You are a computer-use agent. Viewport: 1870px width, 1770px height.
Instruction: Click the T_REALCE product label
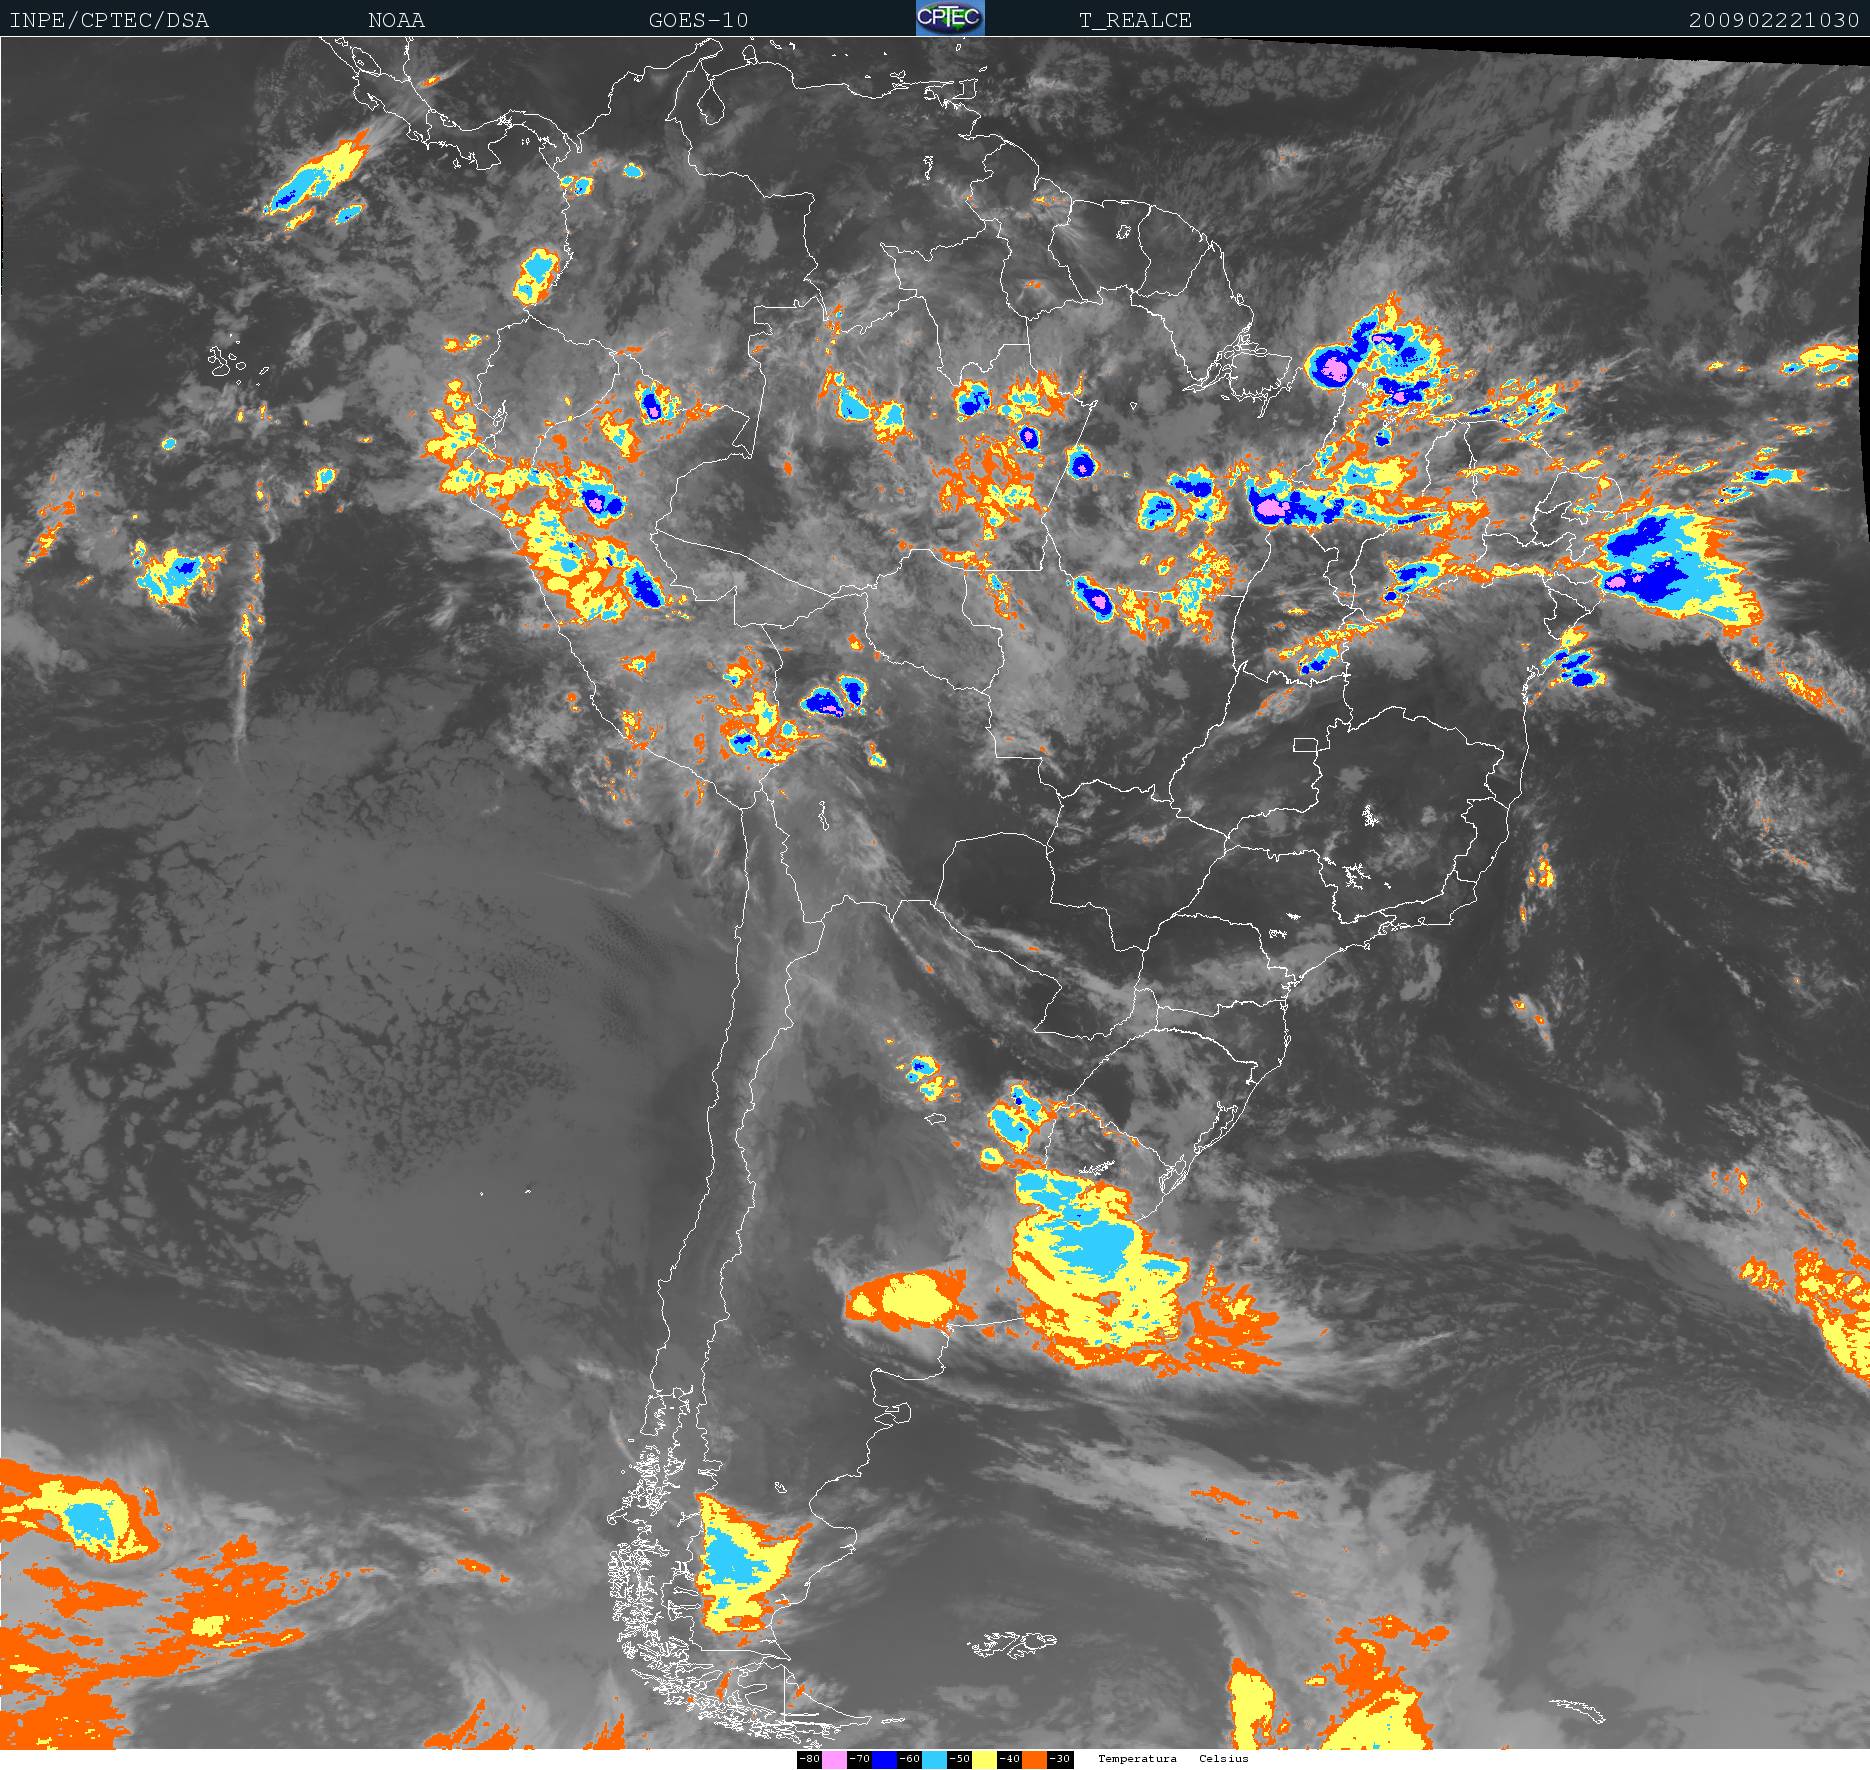click(1135, 20)
